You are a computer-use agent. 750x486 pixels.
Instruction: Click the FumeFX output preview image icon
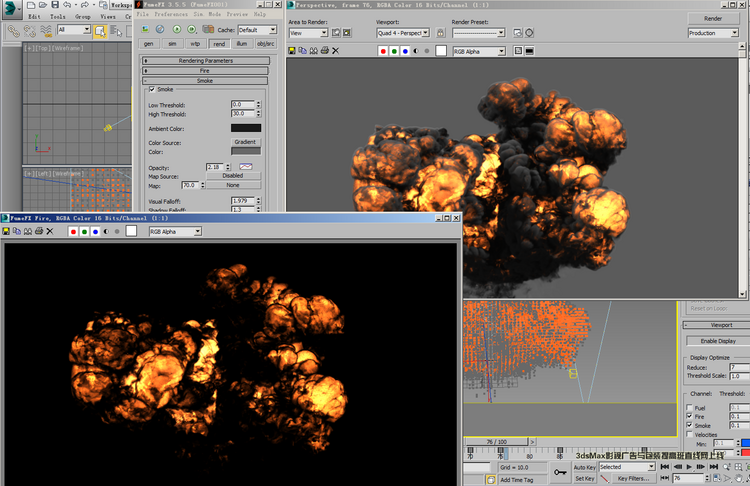145,29
